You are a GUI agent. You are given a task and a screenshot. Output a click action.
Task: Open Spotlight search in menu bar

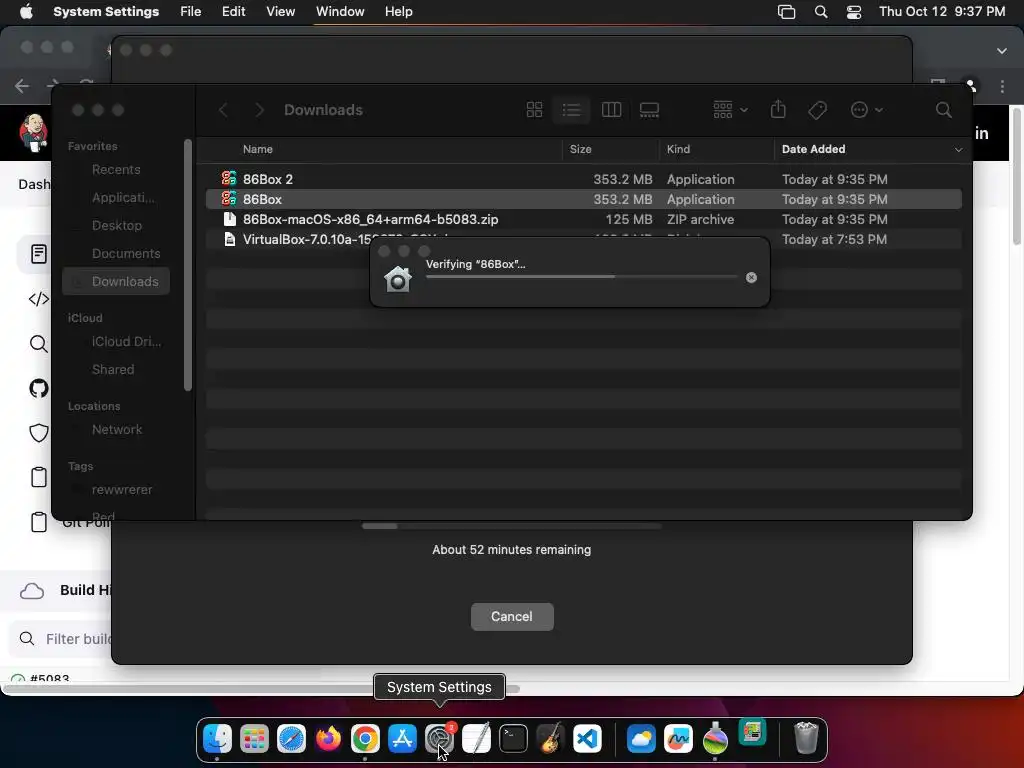[821, 12]
